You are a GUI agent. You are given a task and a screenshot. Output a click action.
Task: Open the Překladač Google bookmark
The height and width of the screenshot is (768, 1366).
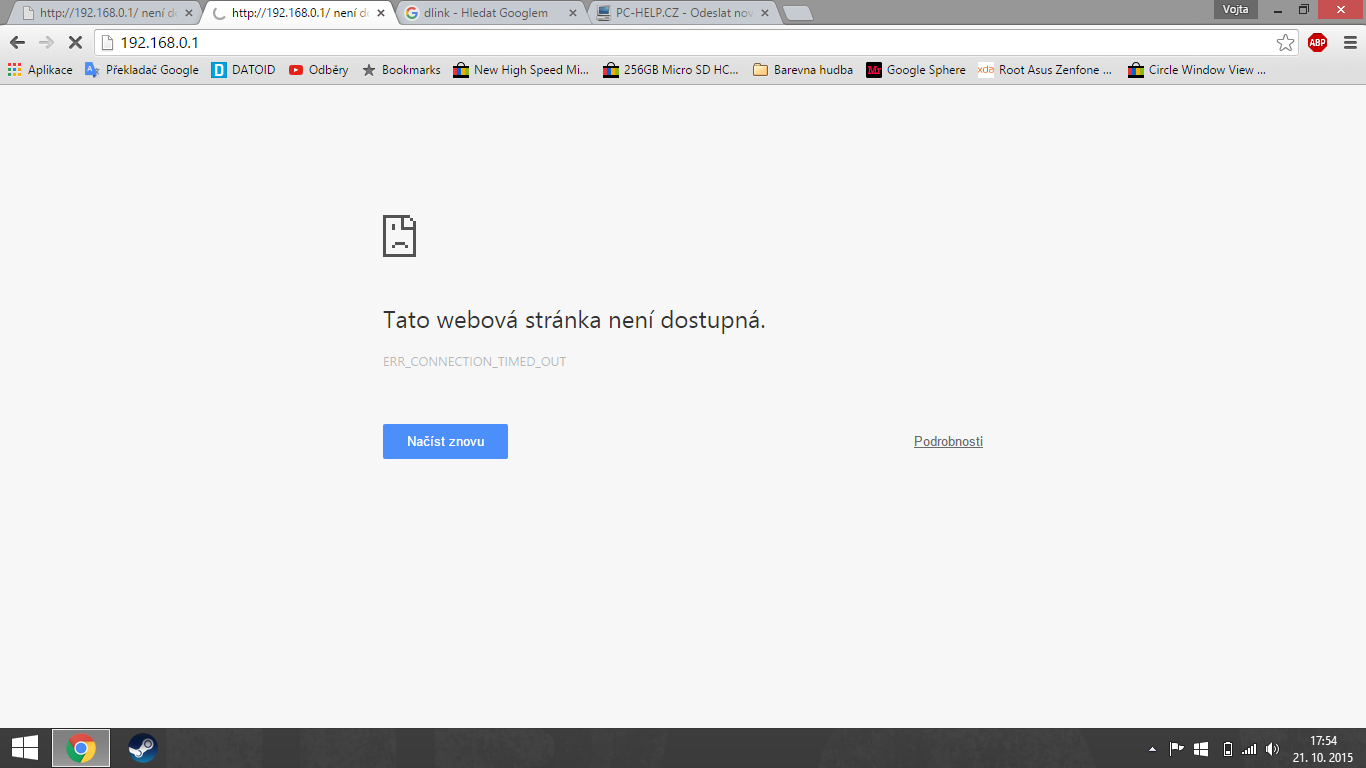142,70
